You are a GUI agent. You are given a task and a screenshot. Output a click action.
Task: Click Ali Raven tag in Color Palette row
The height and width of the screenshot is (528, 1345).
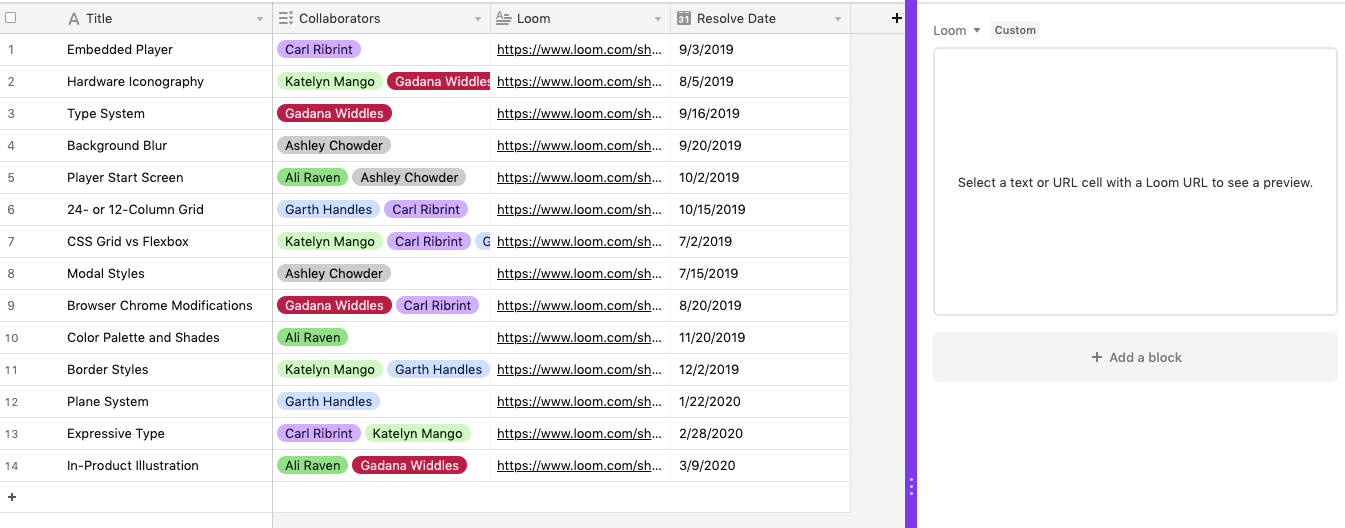(312, 337)
